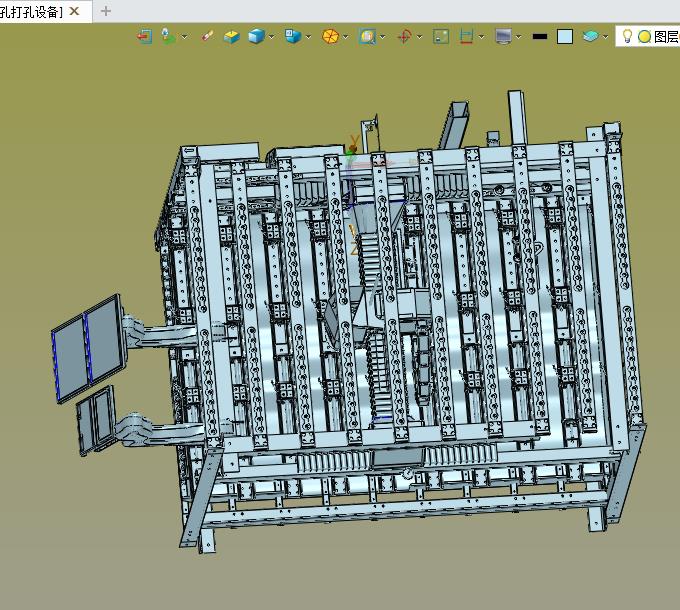The height and width of the screenshot is (610, 680).
Task: Click the red rotate-view icon
Action: 405,36
